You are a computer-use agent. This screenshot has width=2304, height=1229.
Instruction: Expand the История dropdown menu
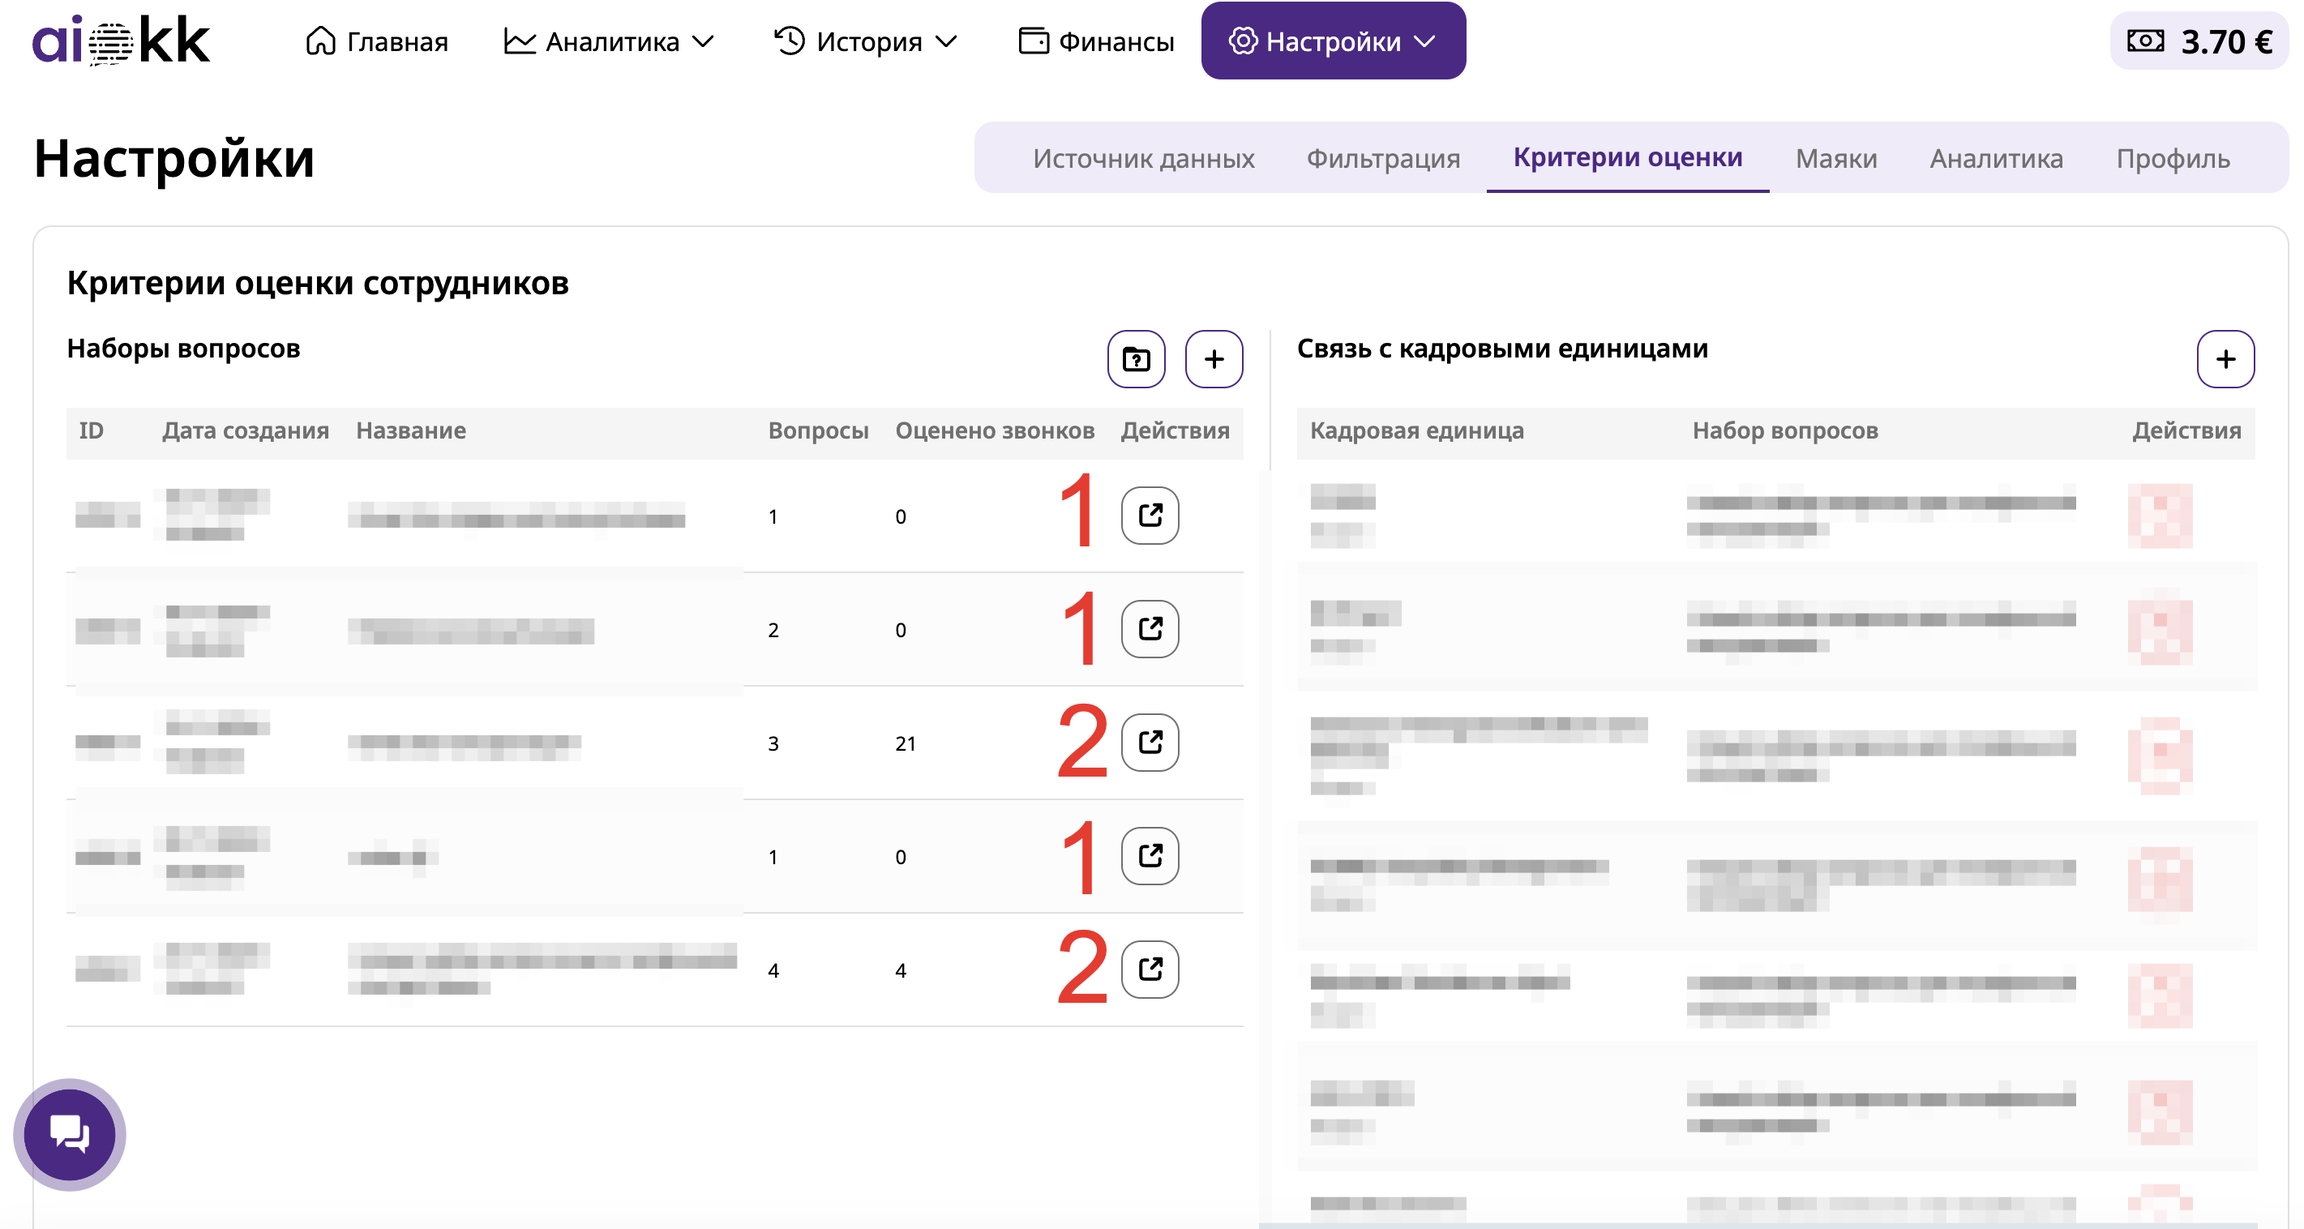(866, 41)
